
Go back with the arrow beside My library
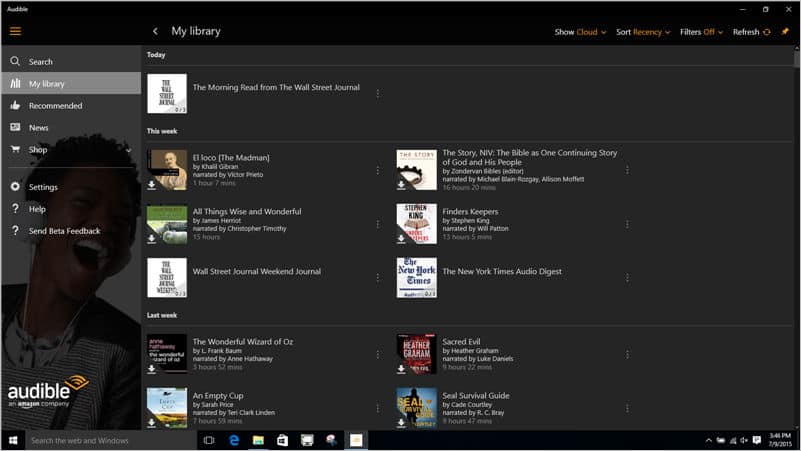[155, 31]
